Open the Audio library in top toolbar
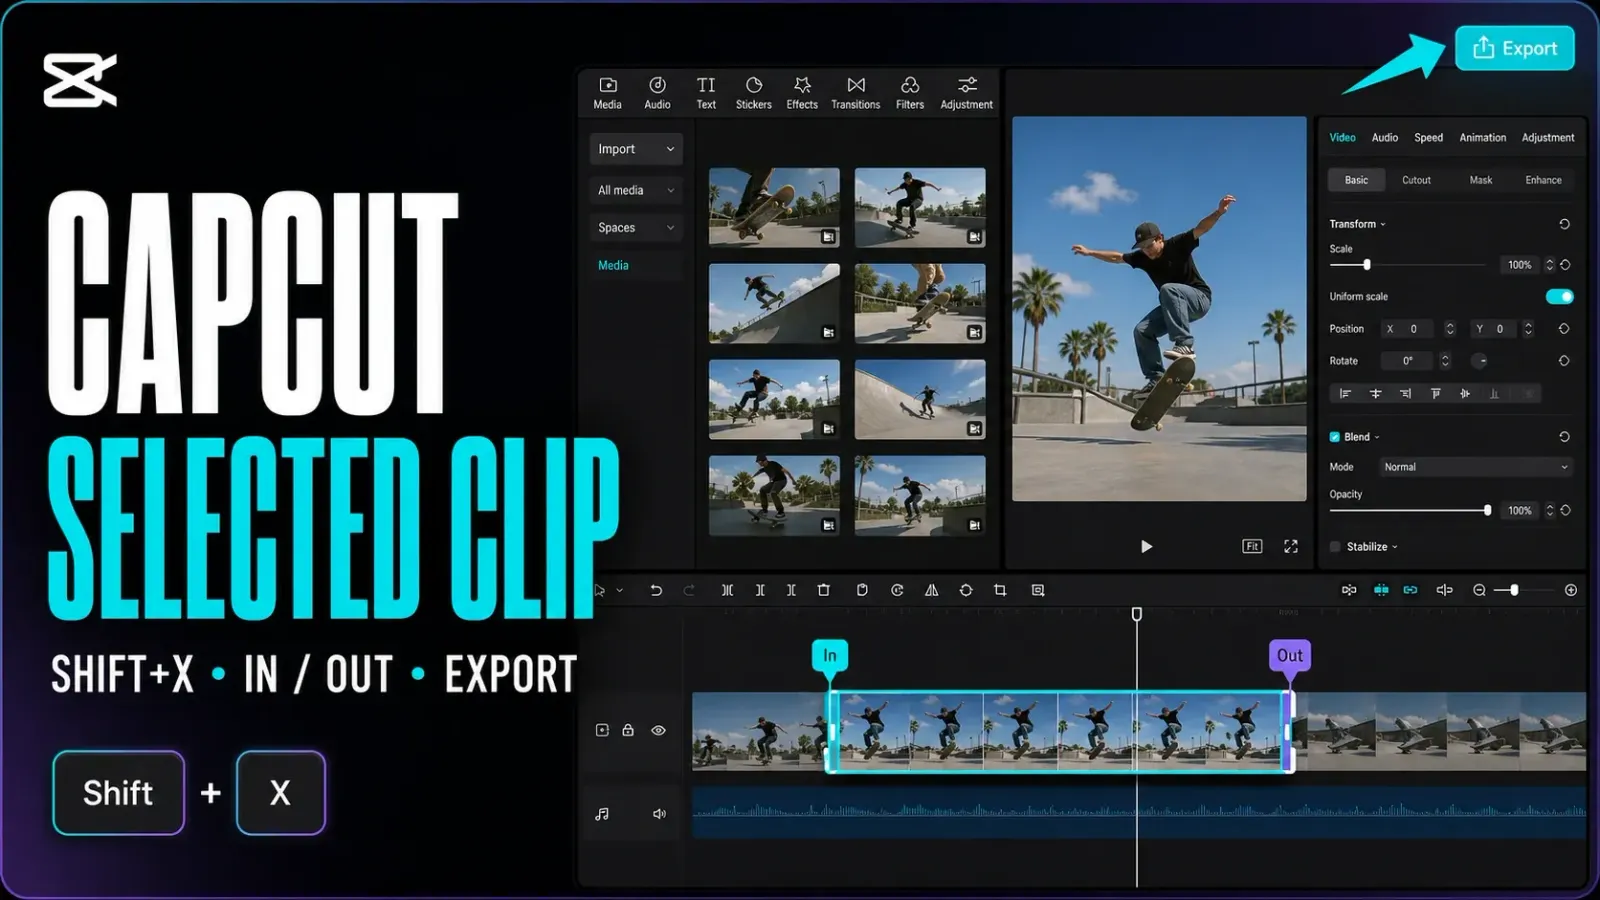Viewport: 1600px width, 900px height. [x=657, y=93]
